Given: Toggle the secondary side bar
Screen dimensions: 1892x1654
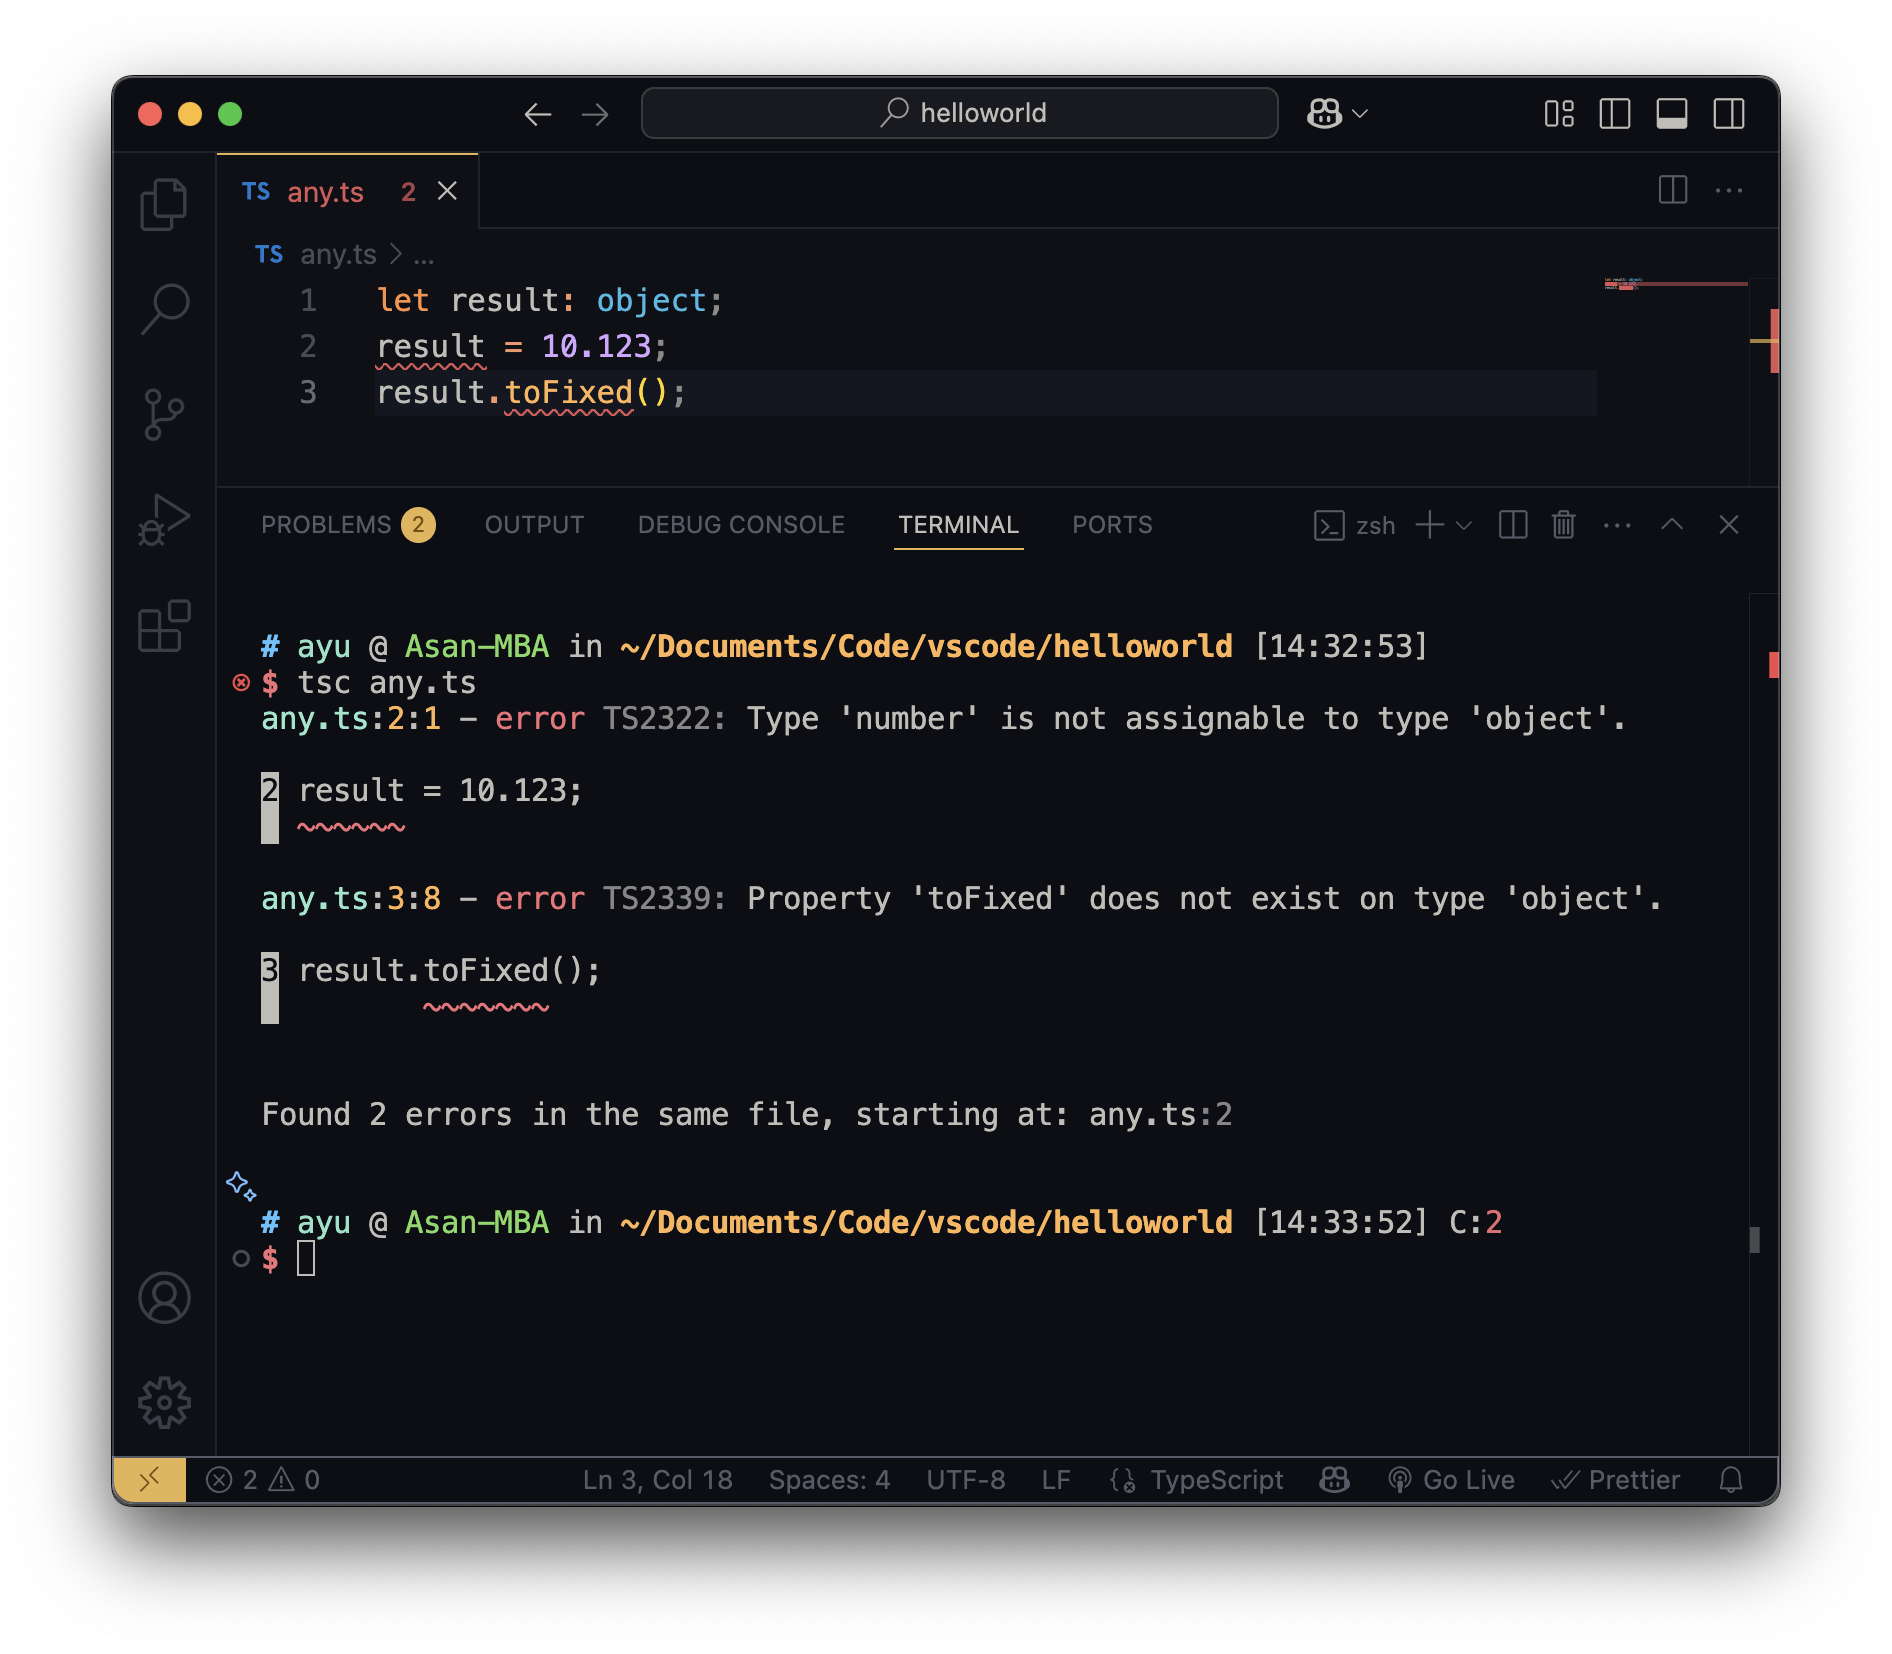Looking at the screenshot, I should pyautogui.click(x=1729, y=114).
